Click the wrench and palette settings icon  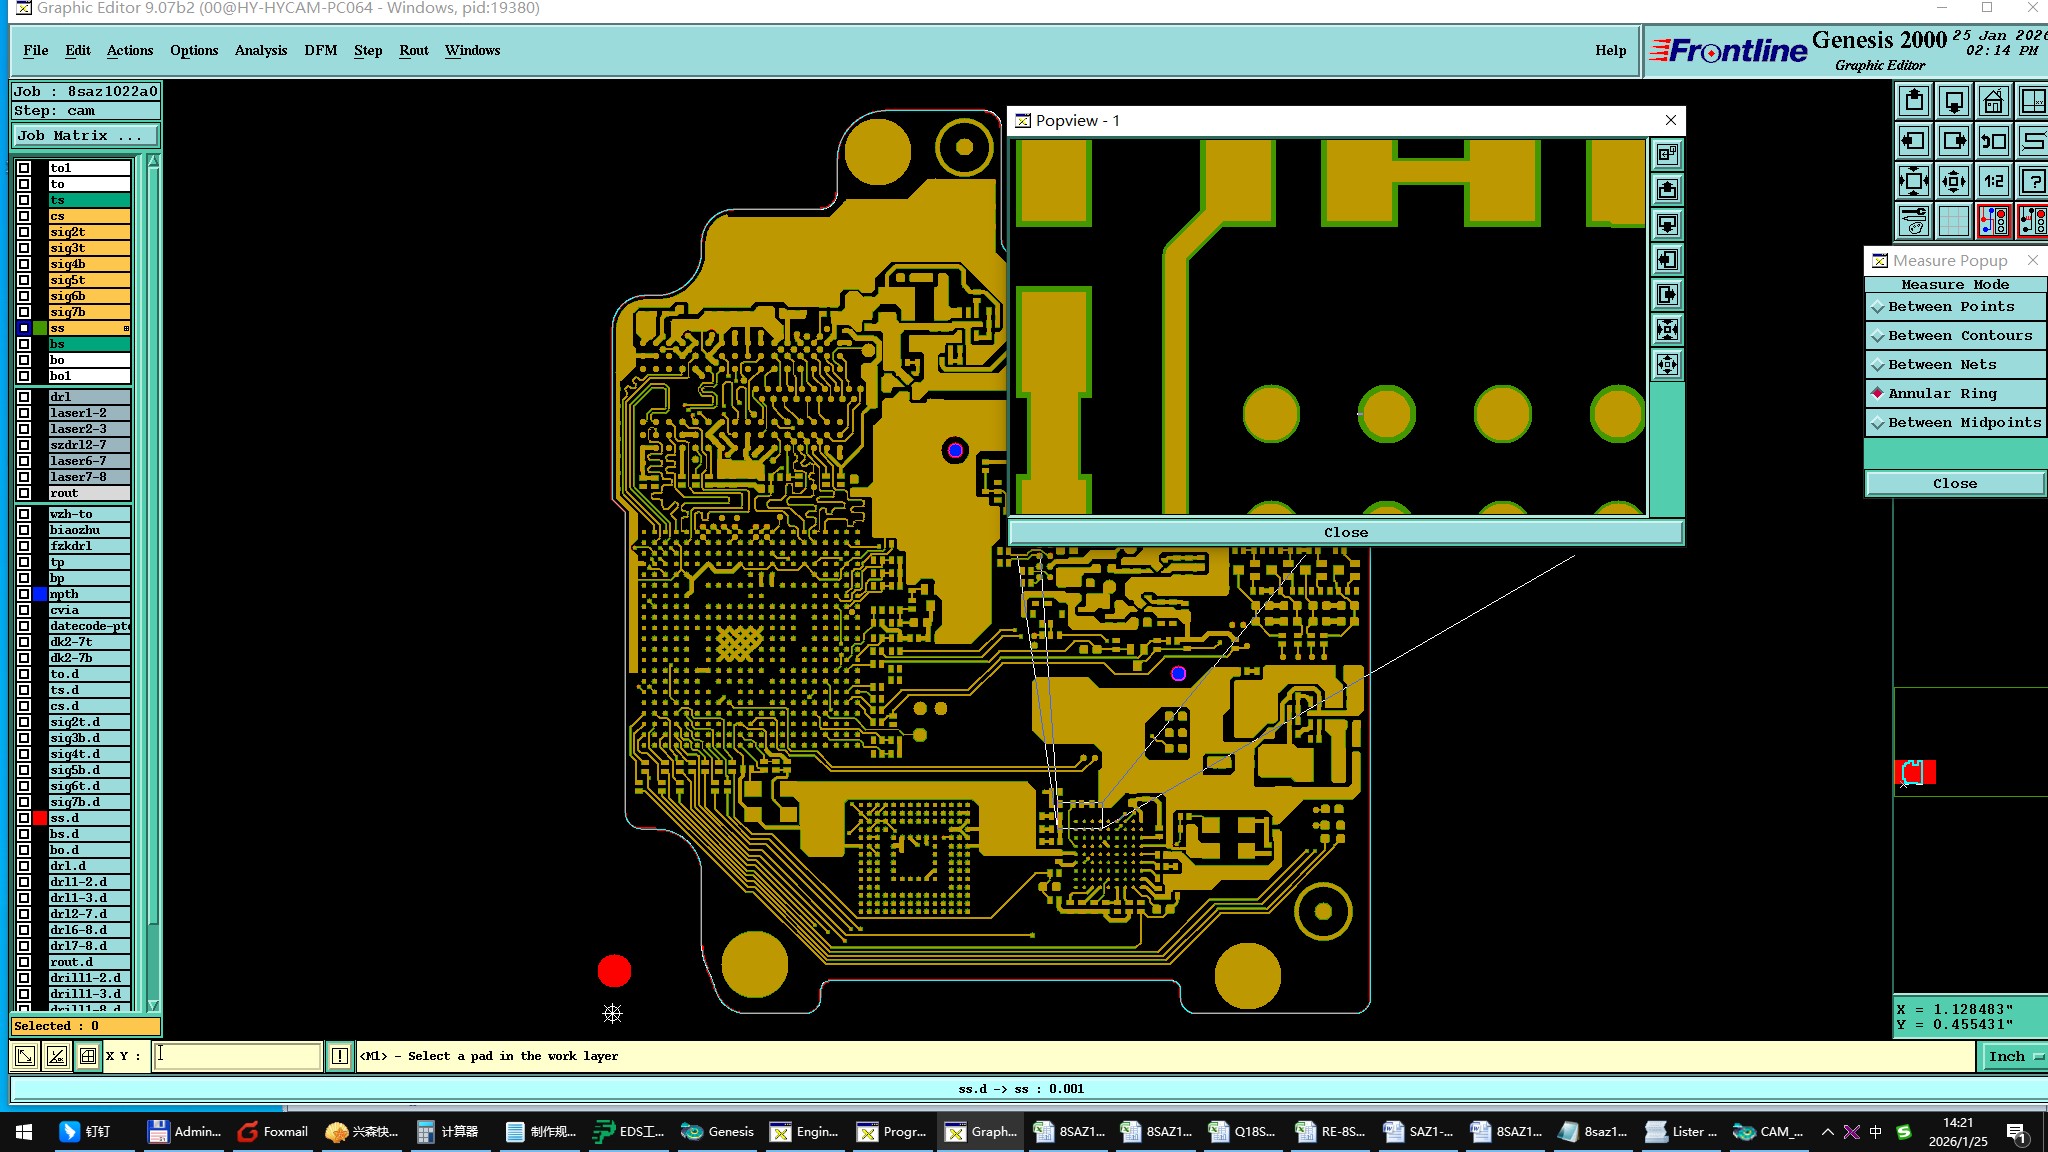coord(1913,221)
